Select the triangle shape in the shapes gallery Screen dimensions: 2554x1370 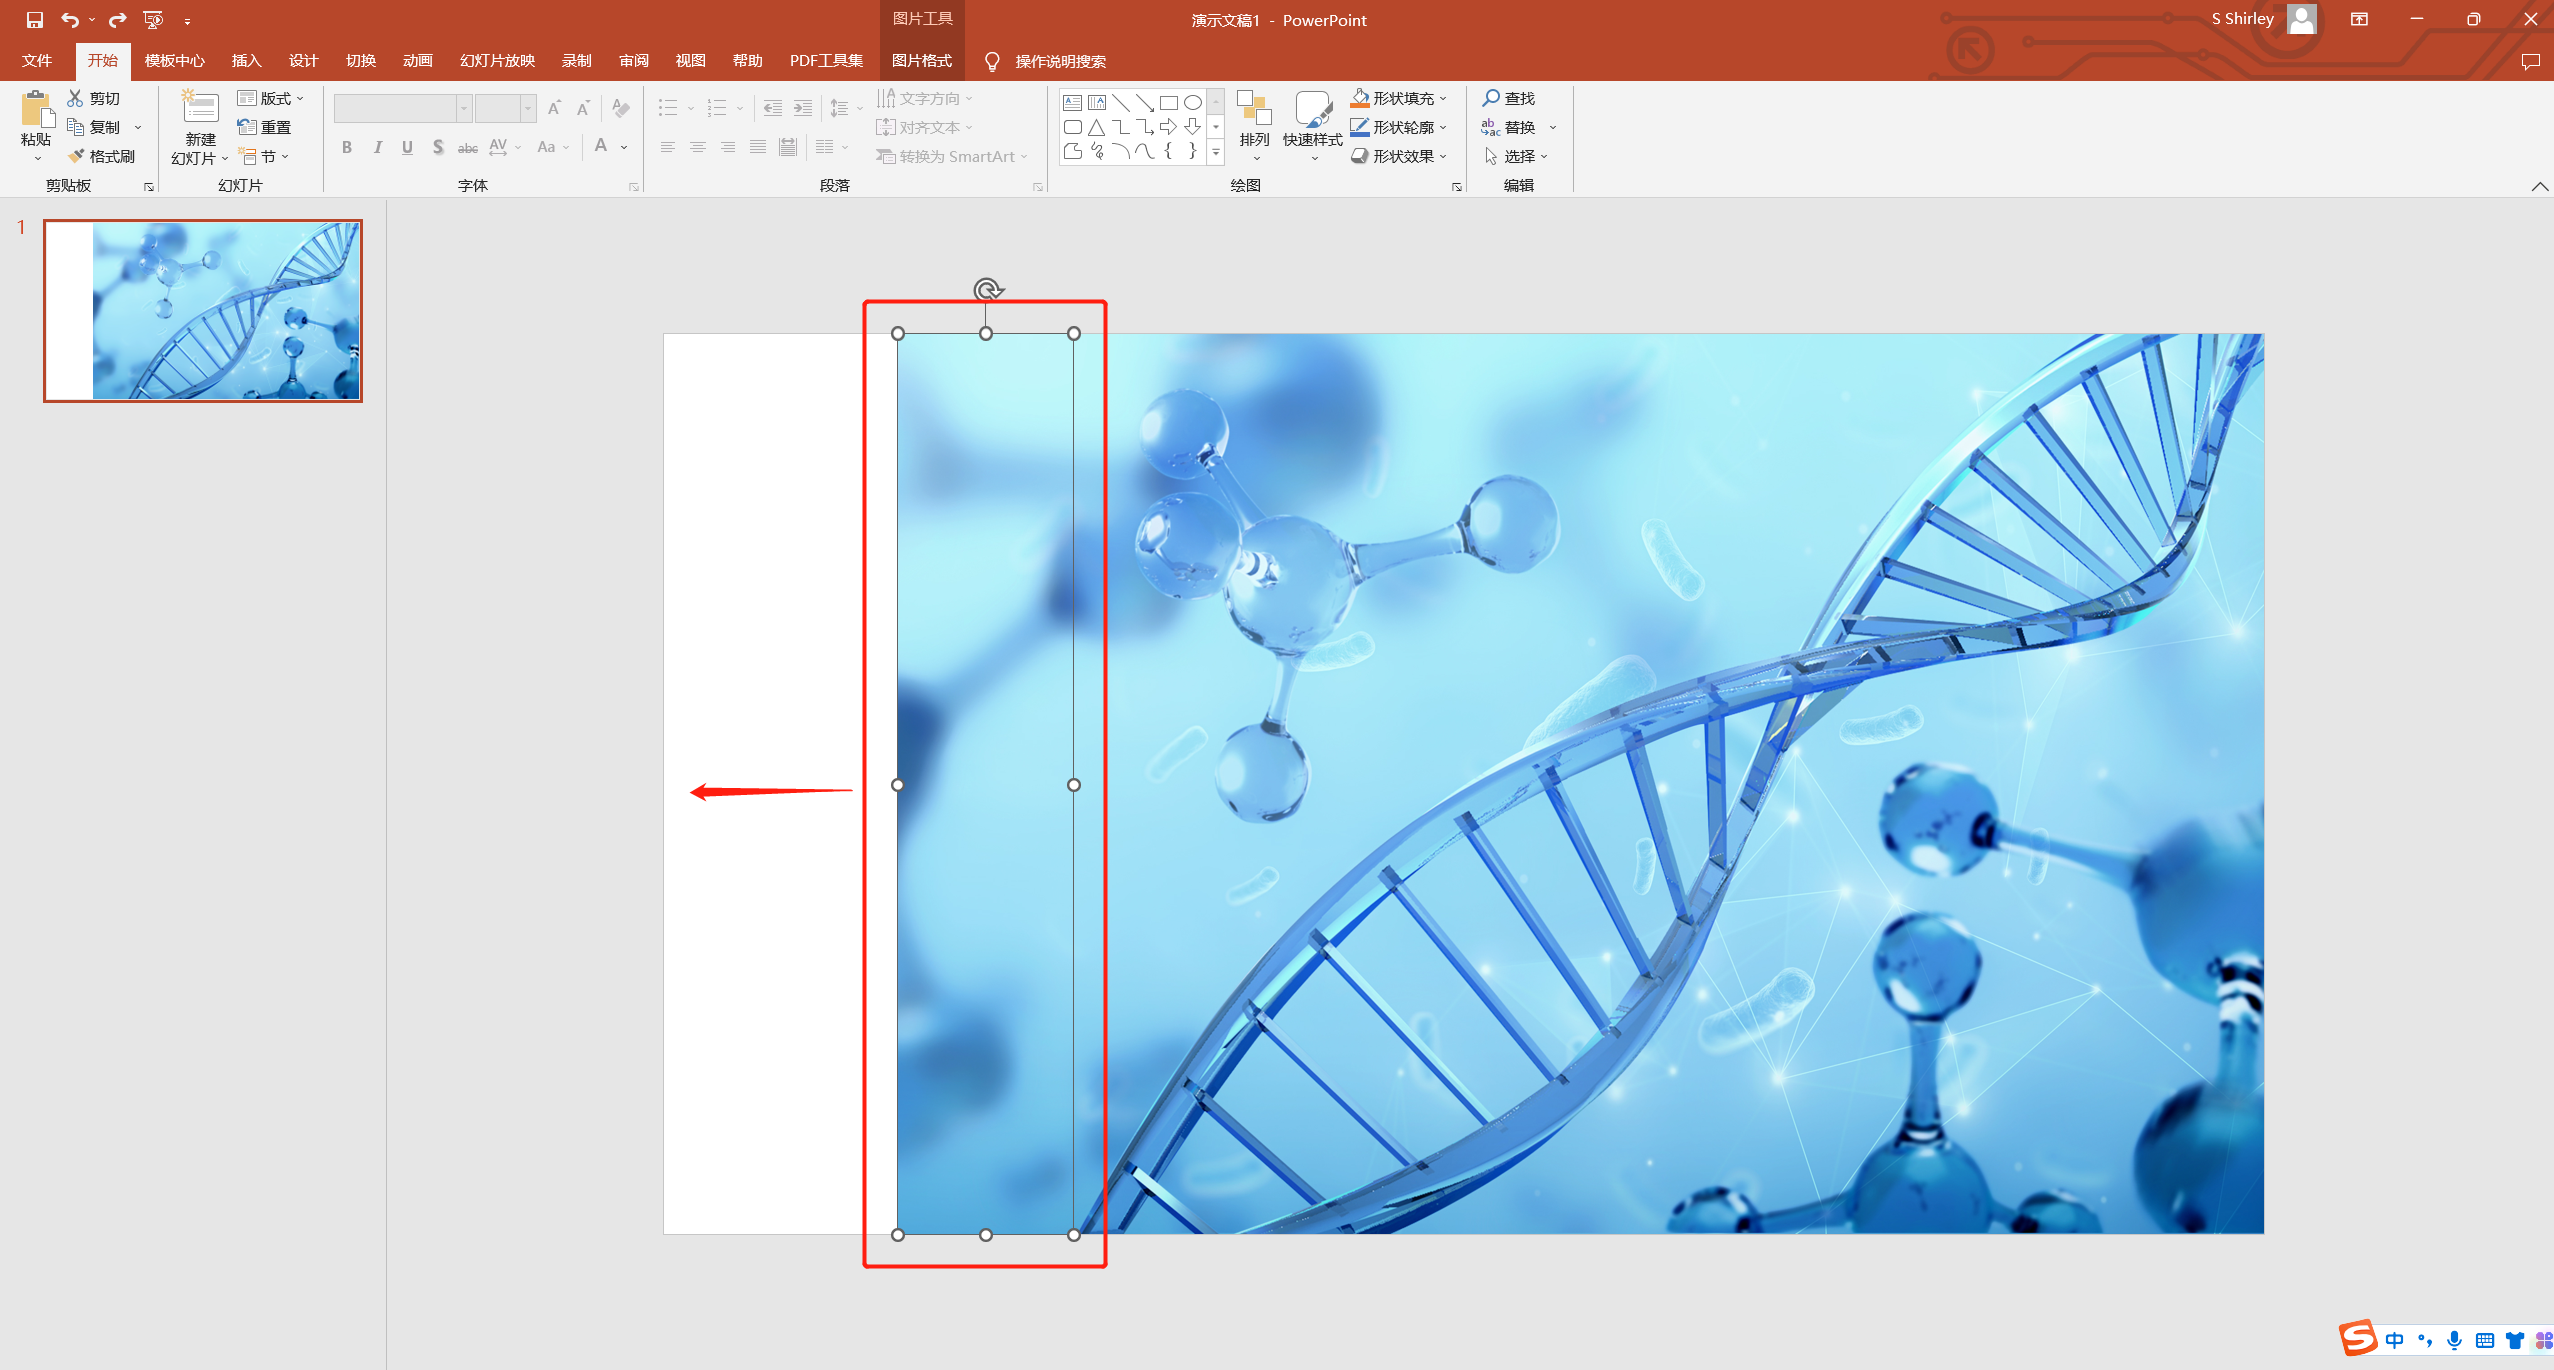point(1097,127)
